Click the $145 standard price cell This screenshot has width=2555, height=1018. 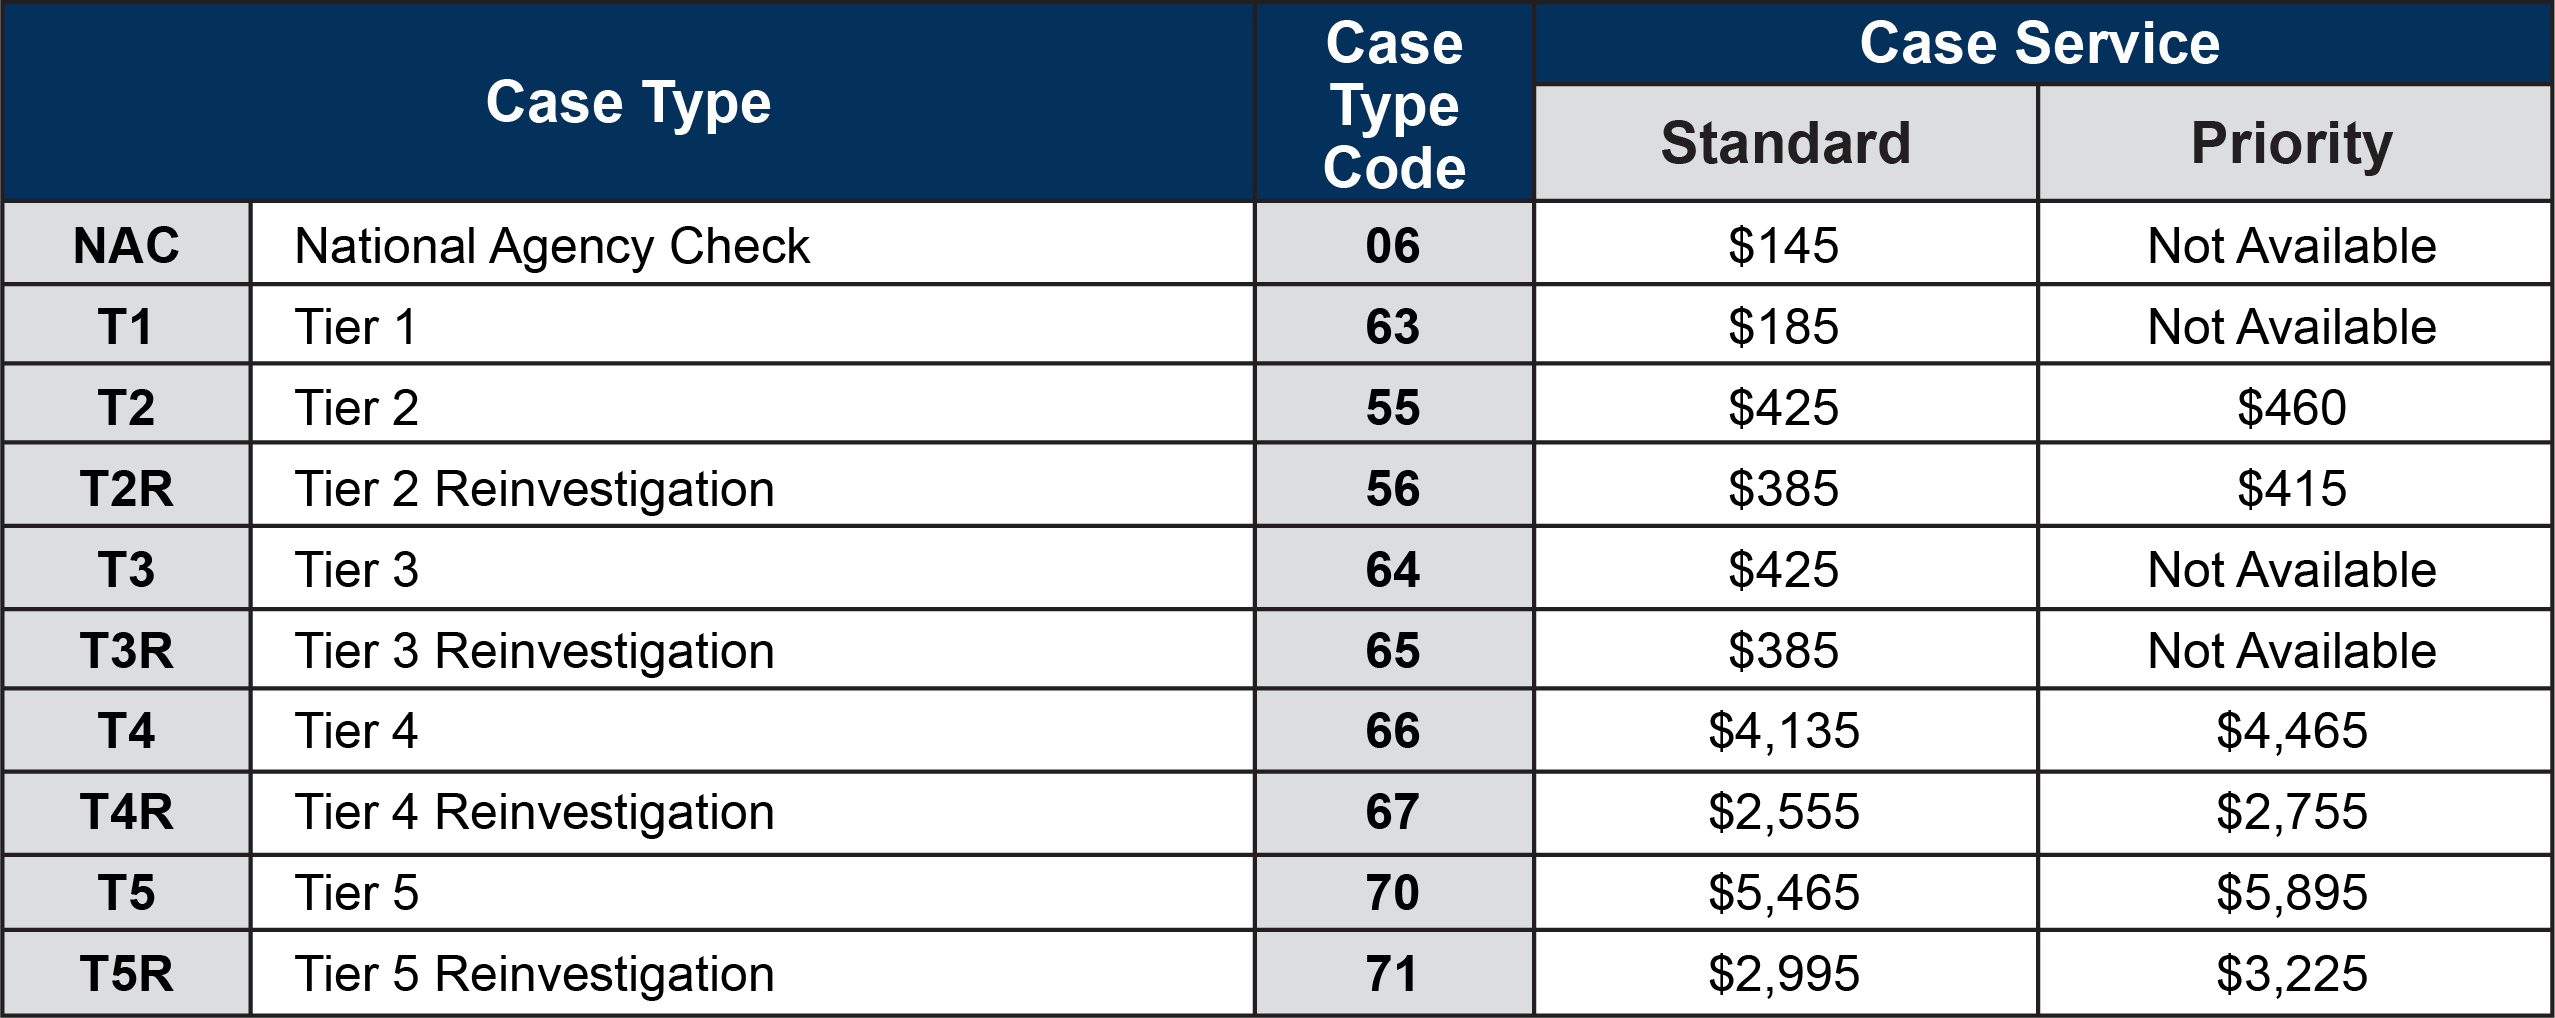pyautogui.click(x=1784, y=245)
